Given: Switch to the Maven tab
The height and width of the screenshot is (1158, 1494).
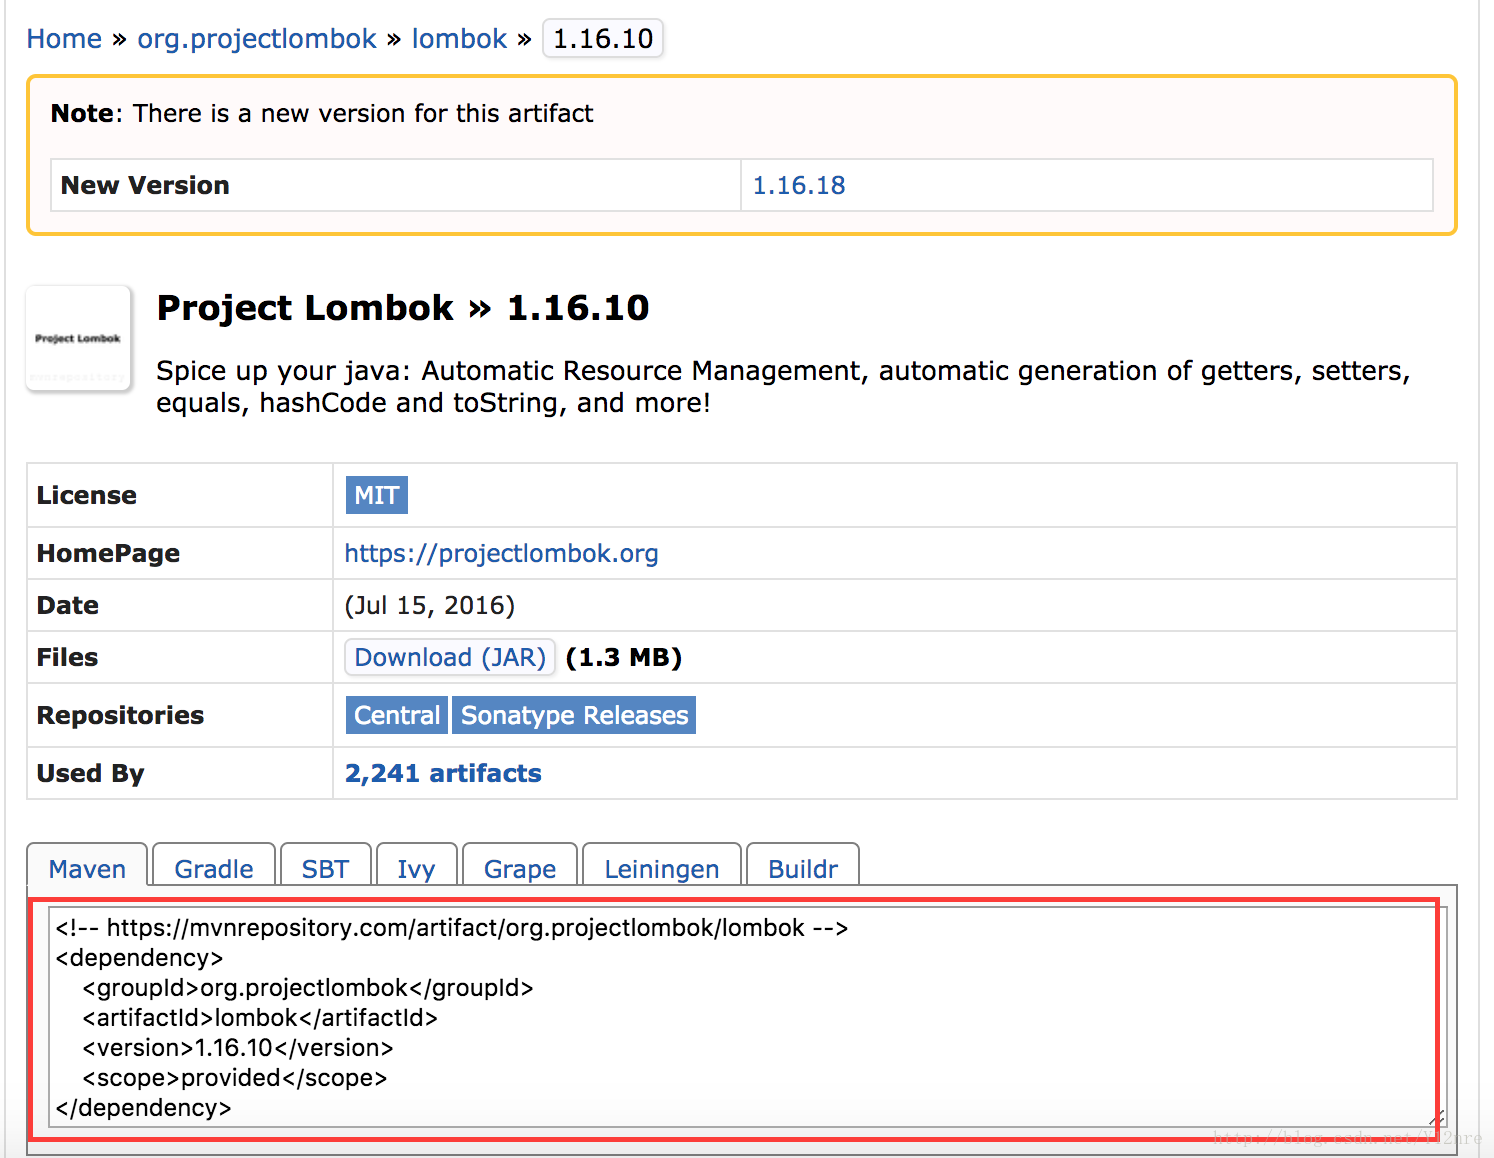Looking at the screenshot, I should pyautogui.click(x=87, y=866).
